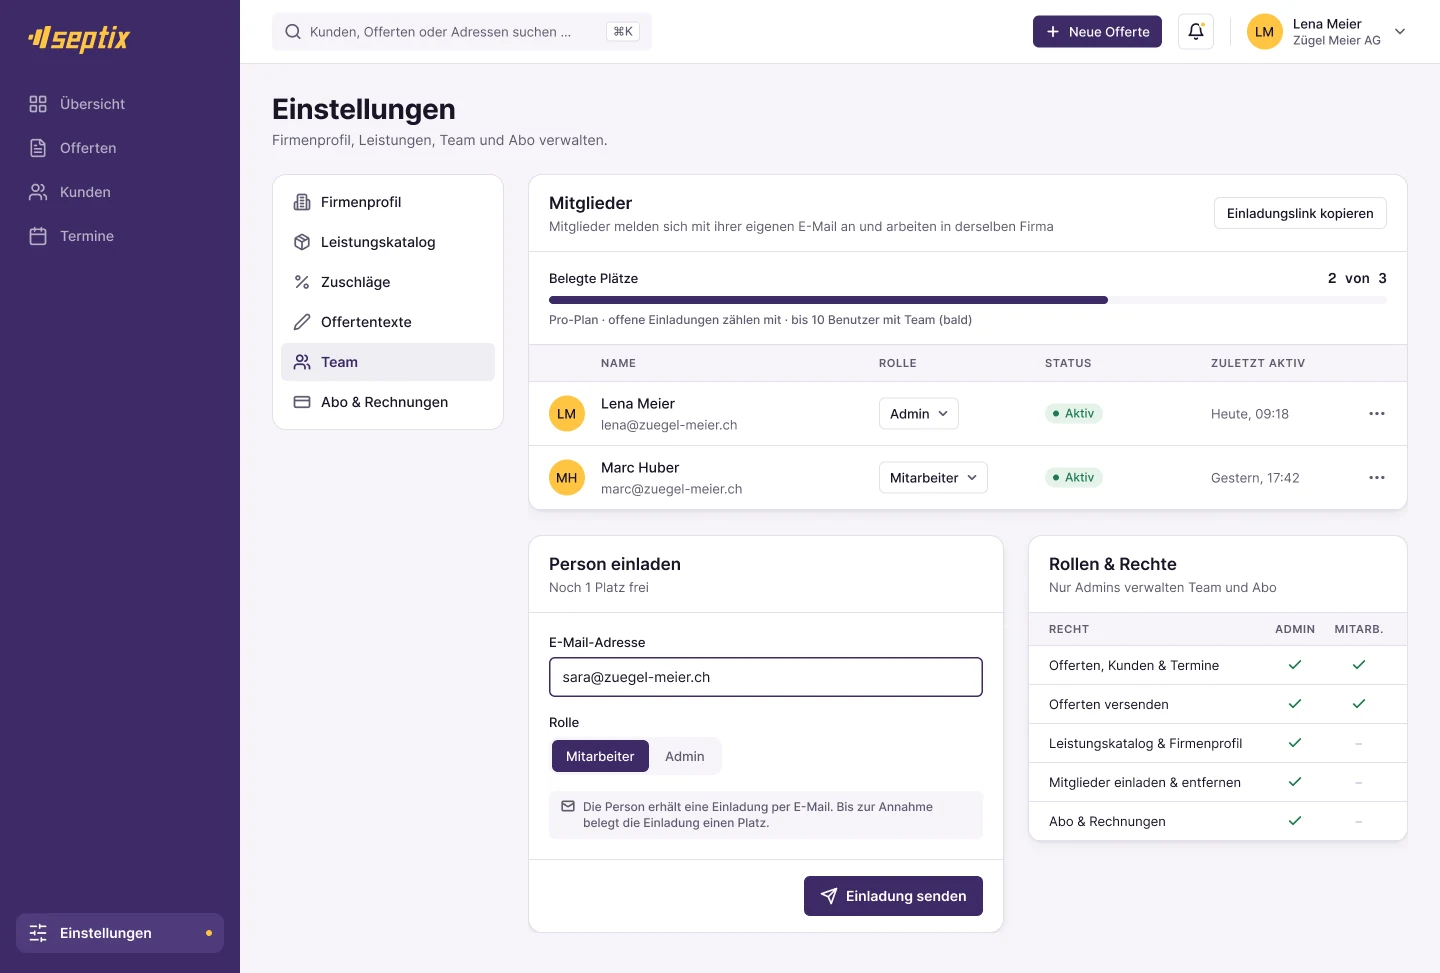
Task: Click the Übersicht grid icon
Action: (x=38, y=104)
